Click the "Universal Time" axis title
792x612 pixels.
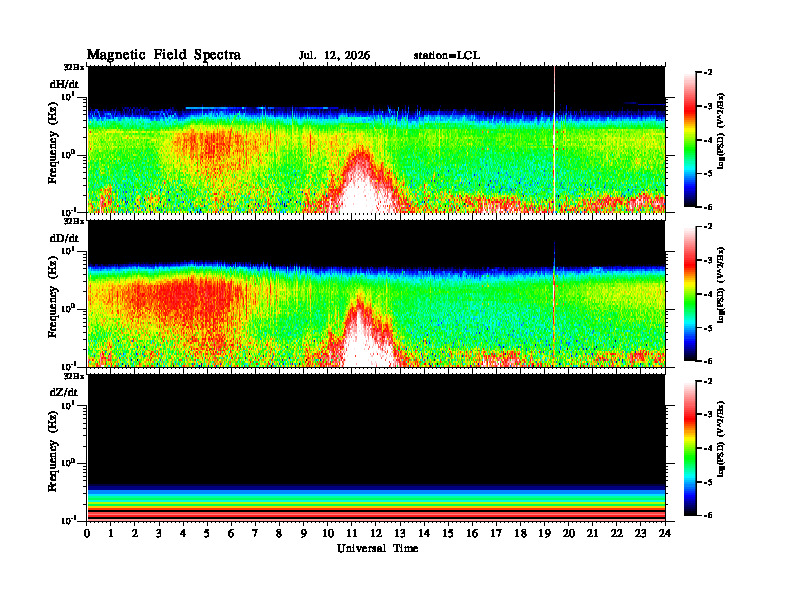pyautogui.click(x=377, y=548)
